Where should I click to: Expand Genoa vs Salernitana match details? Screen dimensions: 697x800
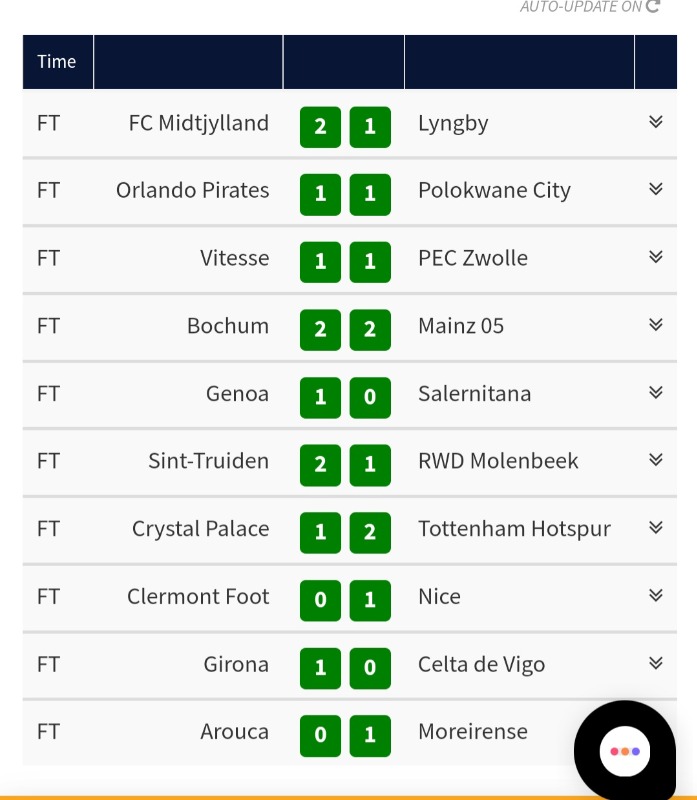tap(655, 393)
